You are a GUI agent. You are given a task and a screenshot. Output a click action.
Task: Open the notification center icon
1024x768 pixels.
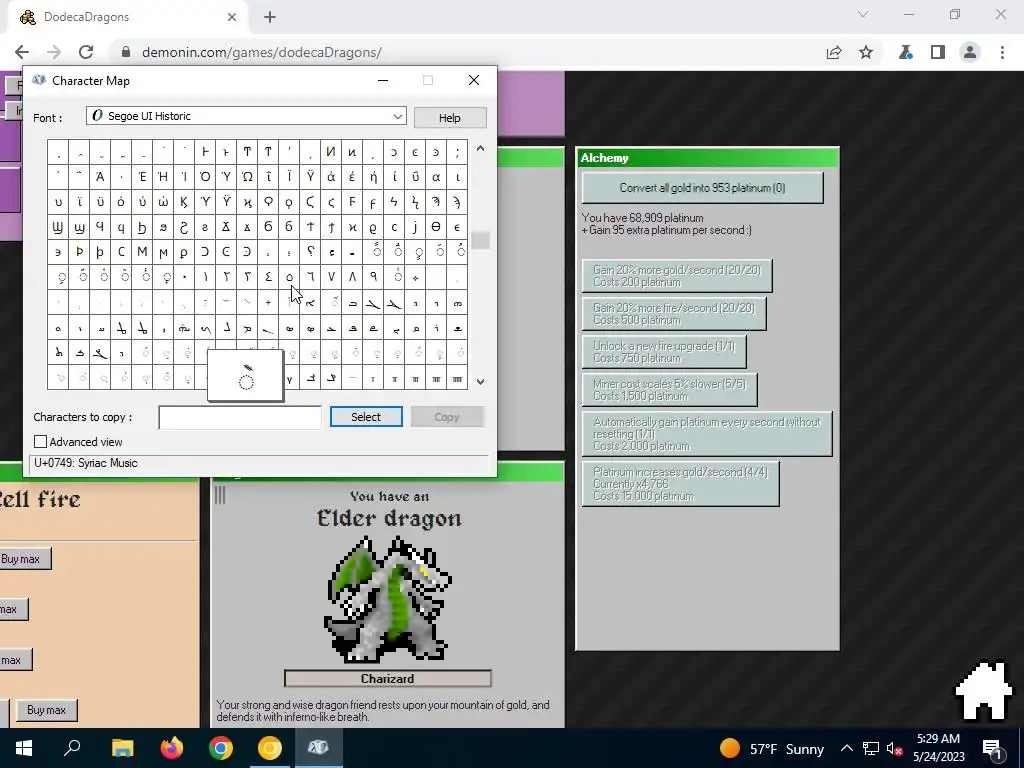(993, 748)
